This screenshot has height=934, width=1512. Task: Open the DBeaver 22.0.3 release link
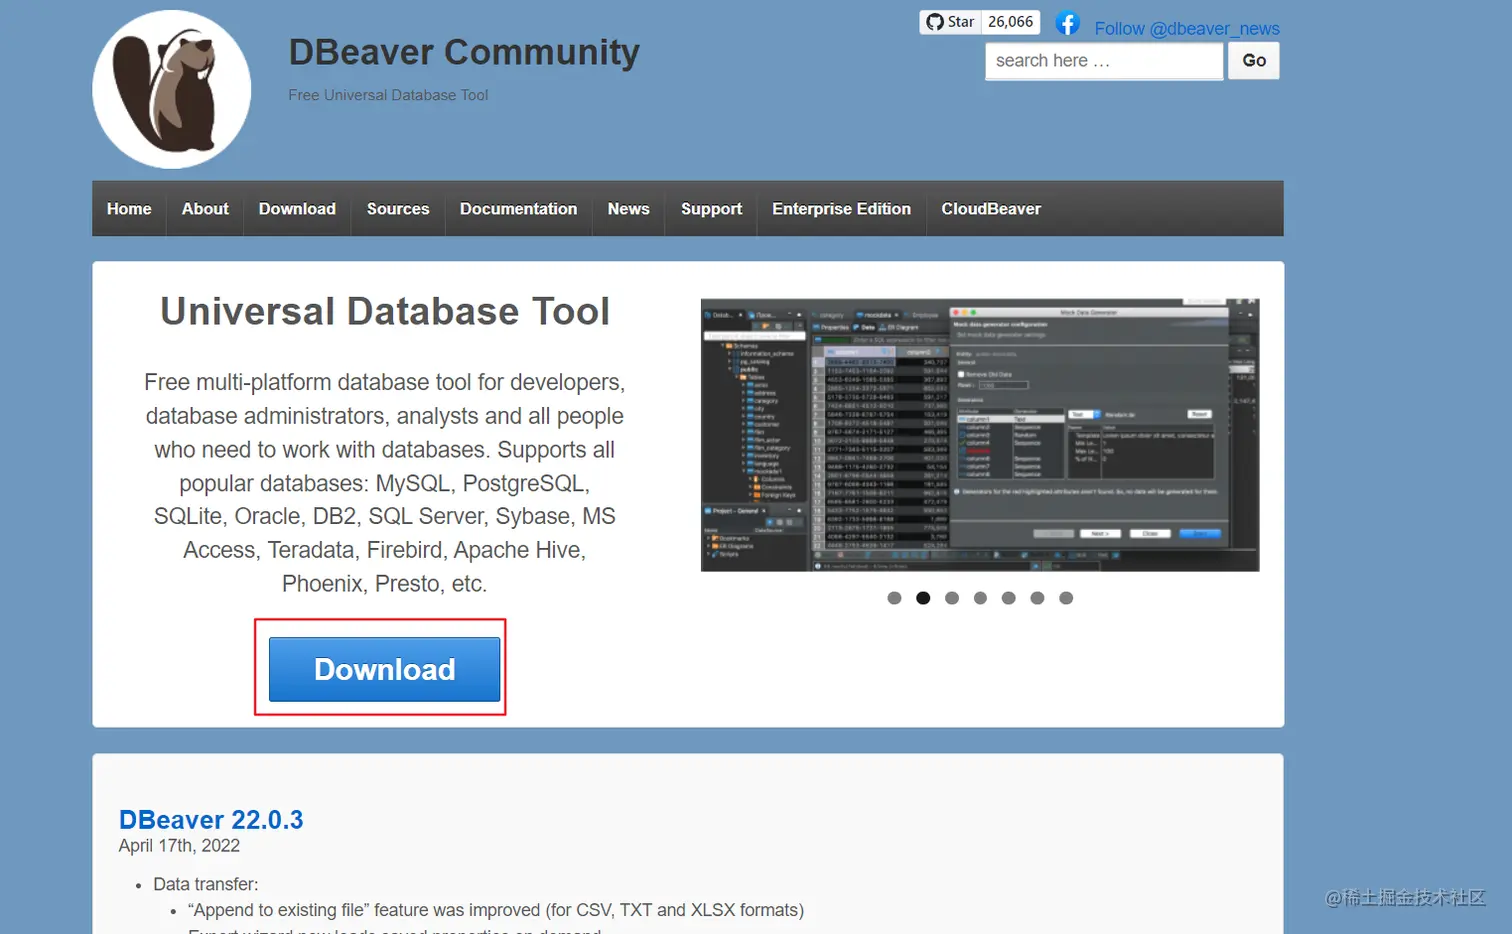211,820
